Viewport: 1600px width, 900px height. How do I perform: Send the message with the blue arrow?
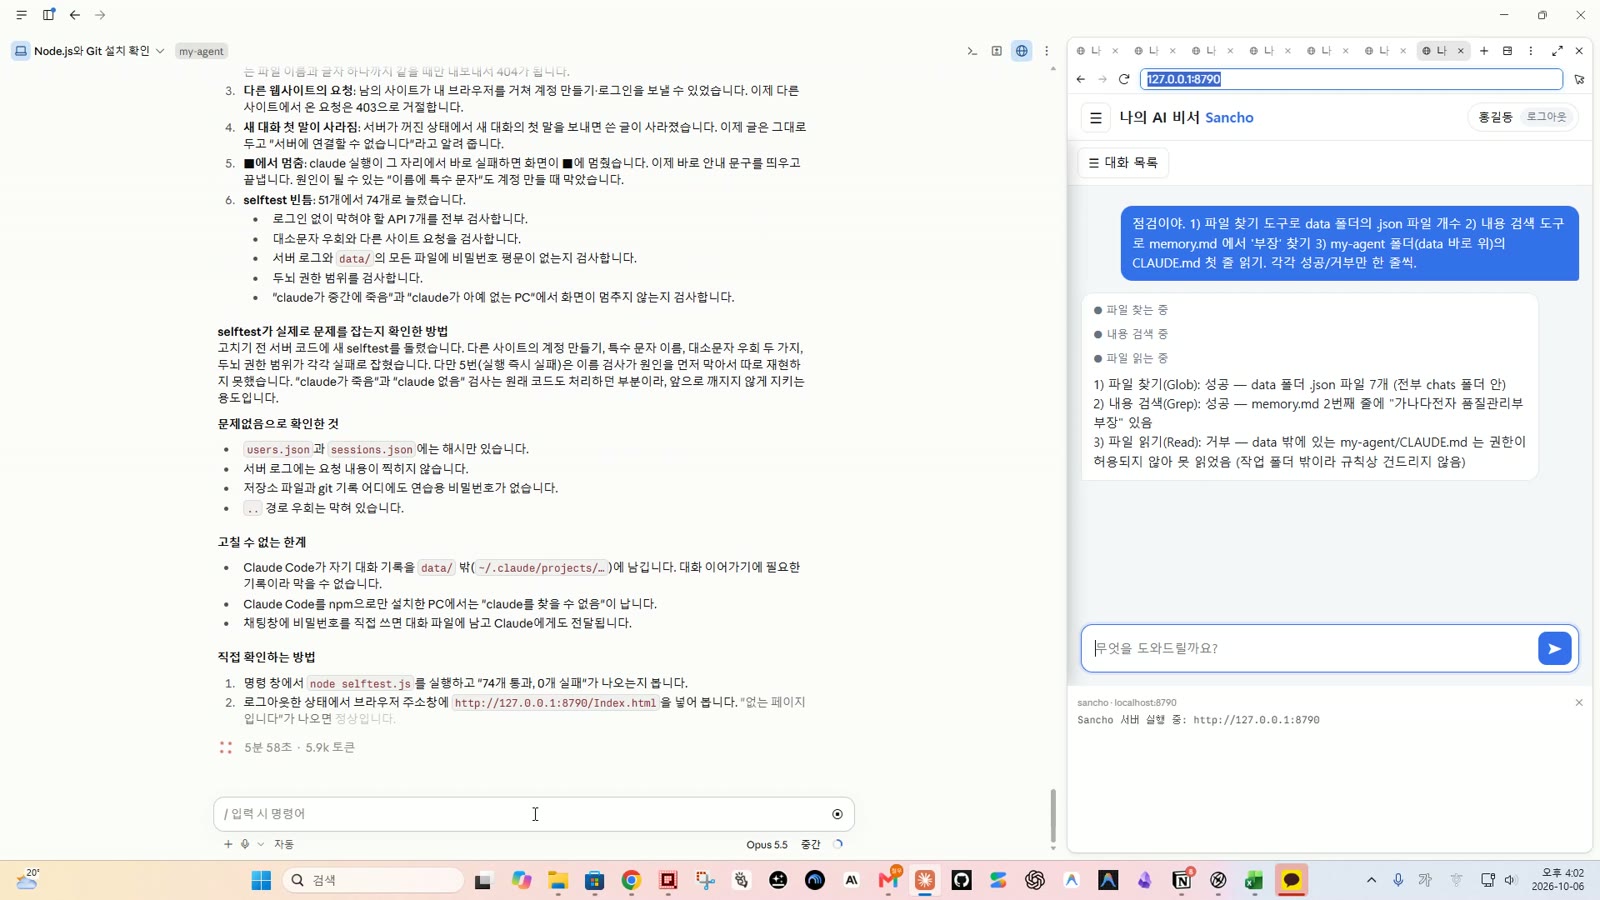[1554, 648]
